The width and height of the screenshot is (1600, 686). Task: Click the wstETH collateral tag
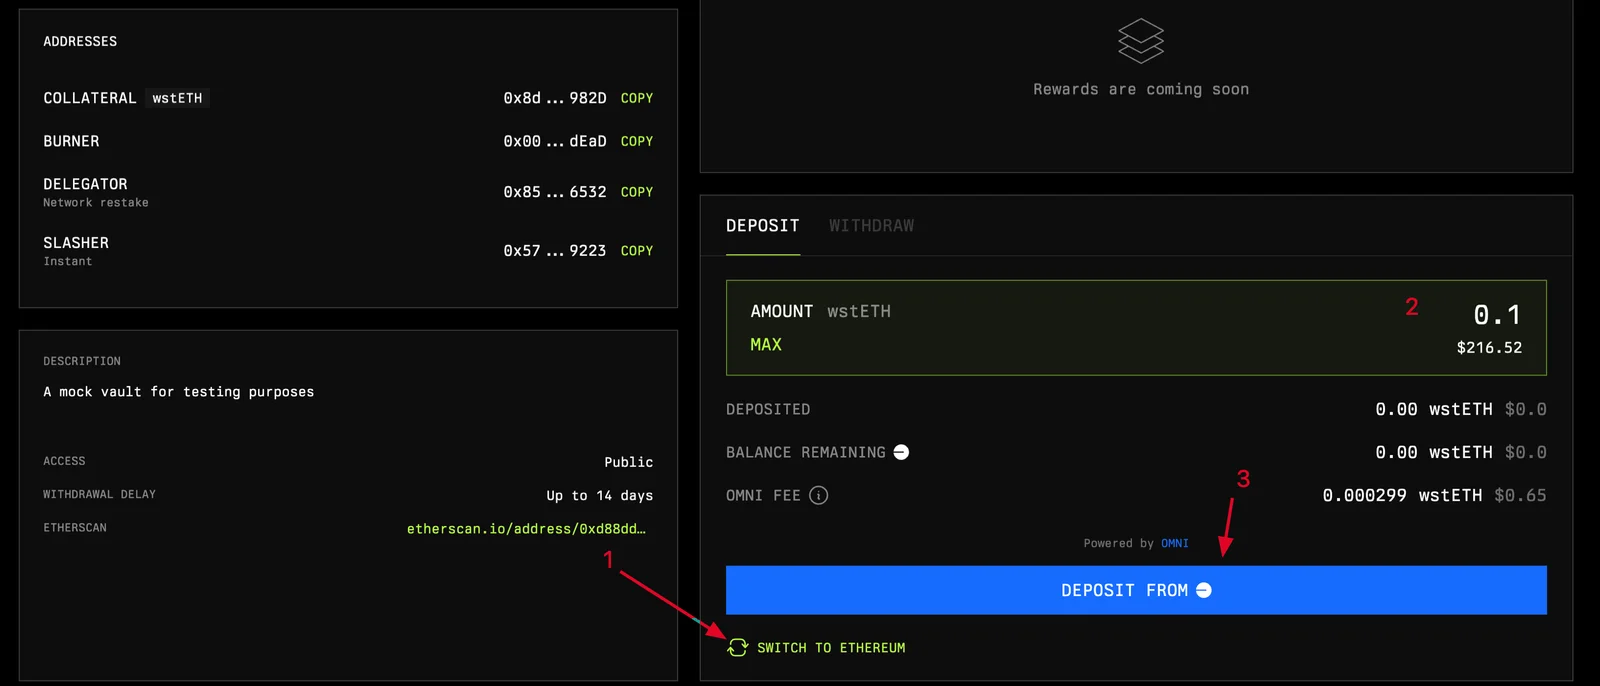(x=177, y=98)
